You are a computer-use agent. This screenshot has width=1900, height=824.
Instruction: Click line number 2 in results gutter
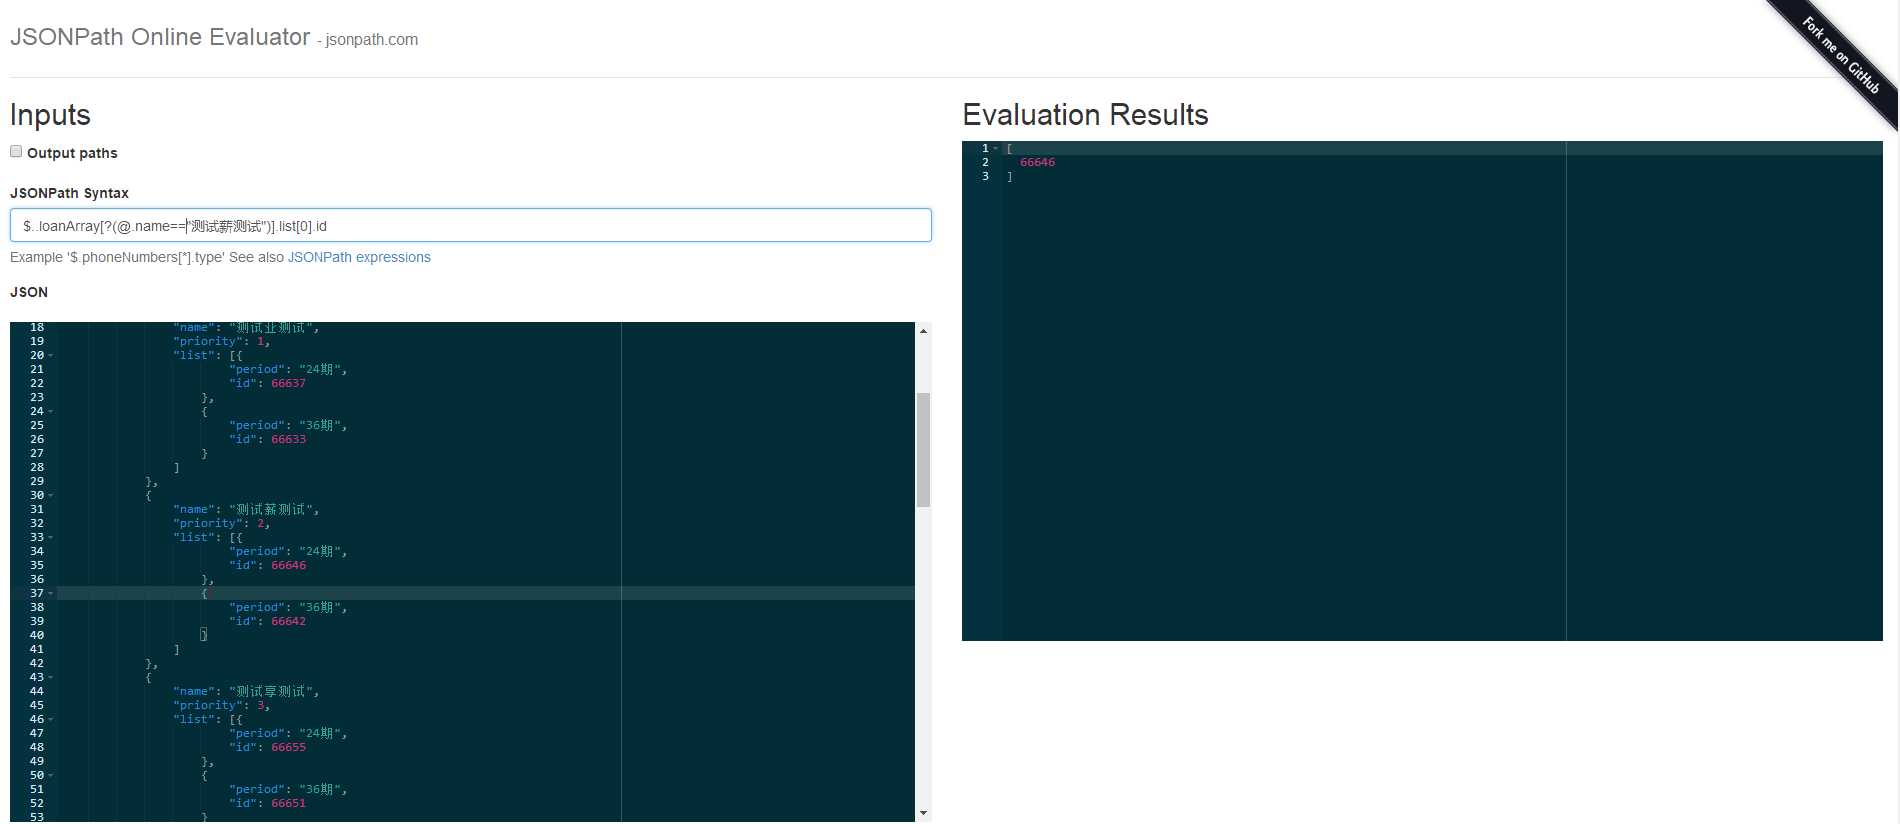pyautogui.click(x=985, y=163)
